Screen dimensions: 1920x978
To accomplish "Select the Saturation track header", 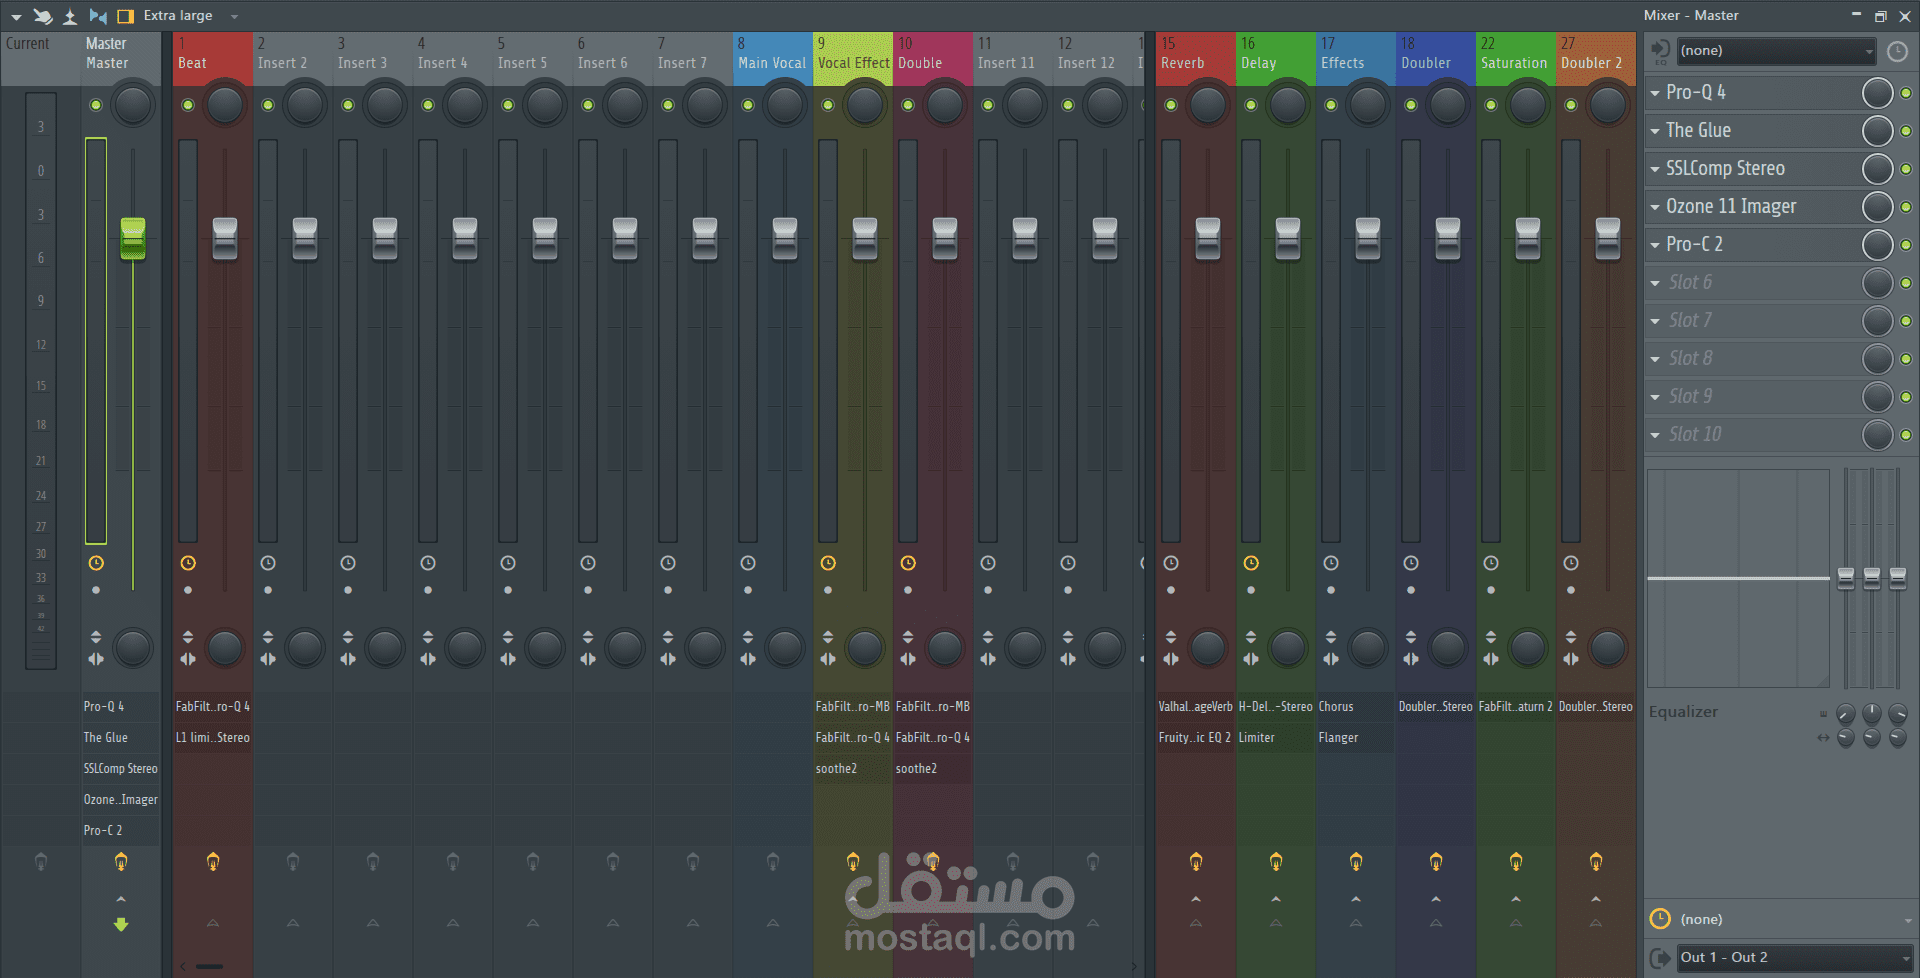I will coord(1515,58).
